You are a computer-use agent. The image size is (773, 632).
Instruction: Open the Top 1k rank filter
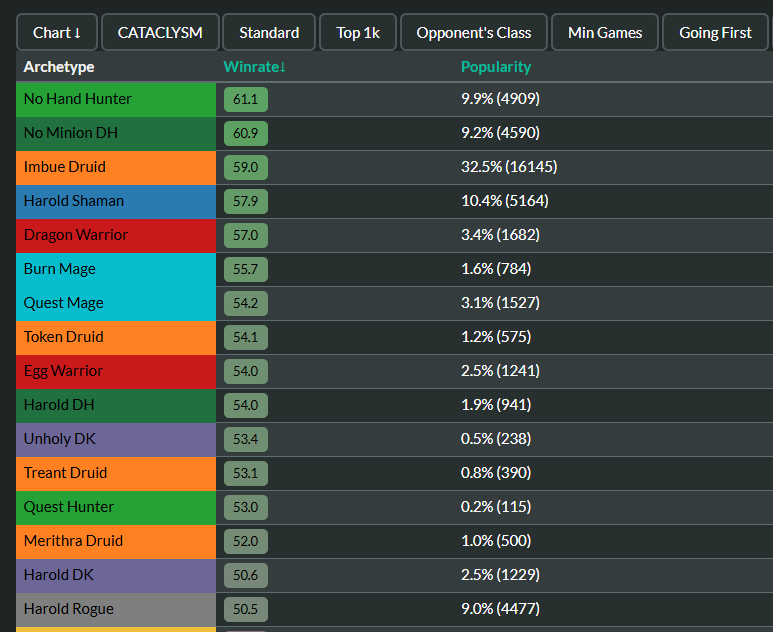tap(358, 33)
